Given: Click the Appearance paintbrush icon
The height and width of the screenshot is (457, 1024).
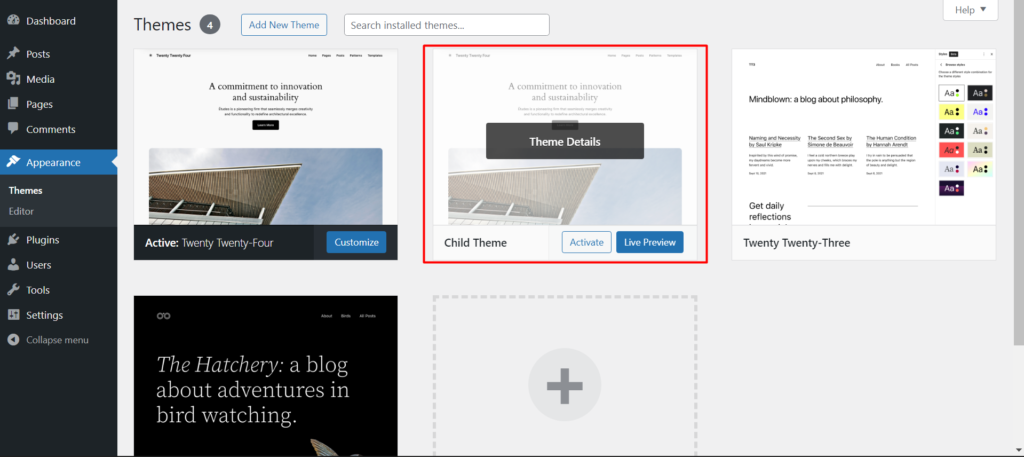Looking at the screenshot, I should pyautogui.click(x=13, y=162).
